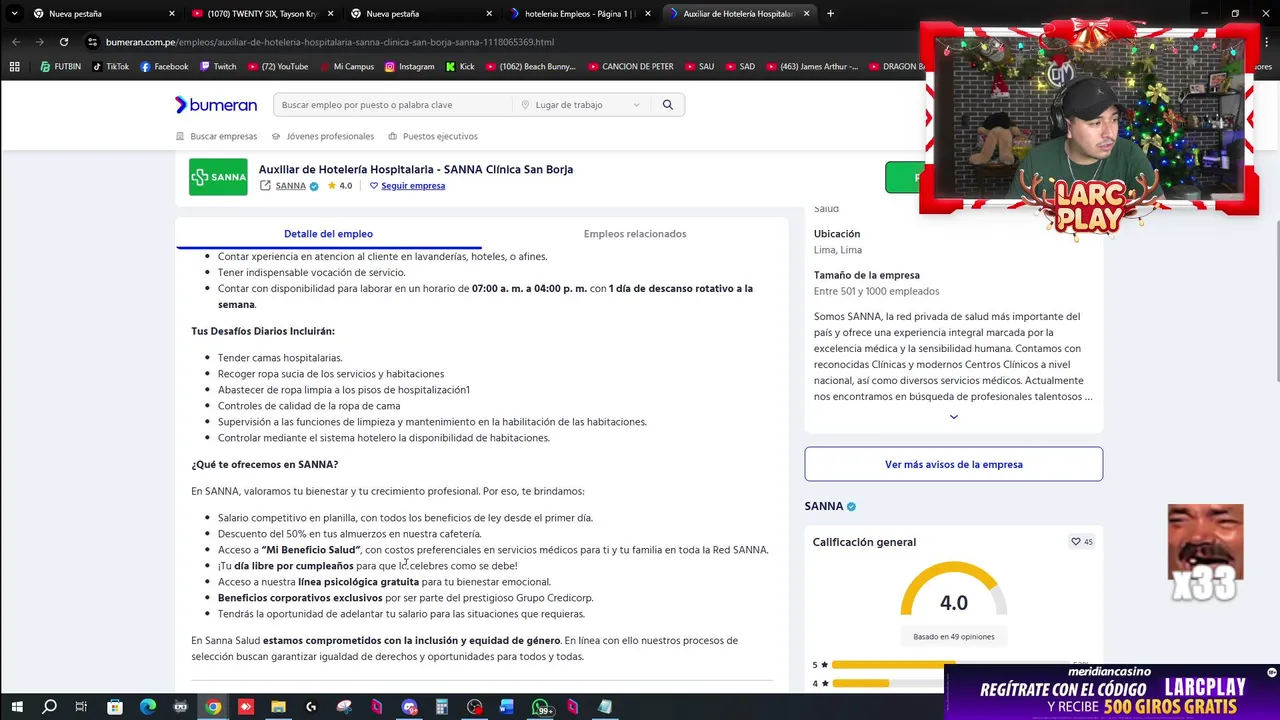The width and height of the screenshot is (1280, 720).
Task: Click the browser address bar URL
Action: click(x=330, y=42)
